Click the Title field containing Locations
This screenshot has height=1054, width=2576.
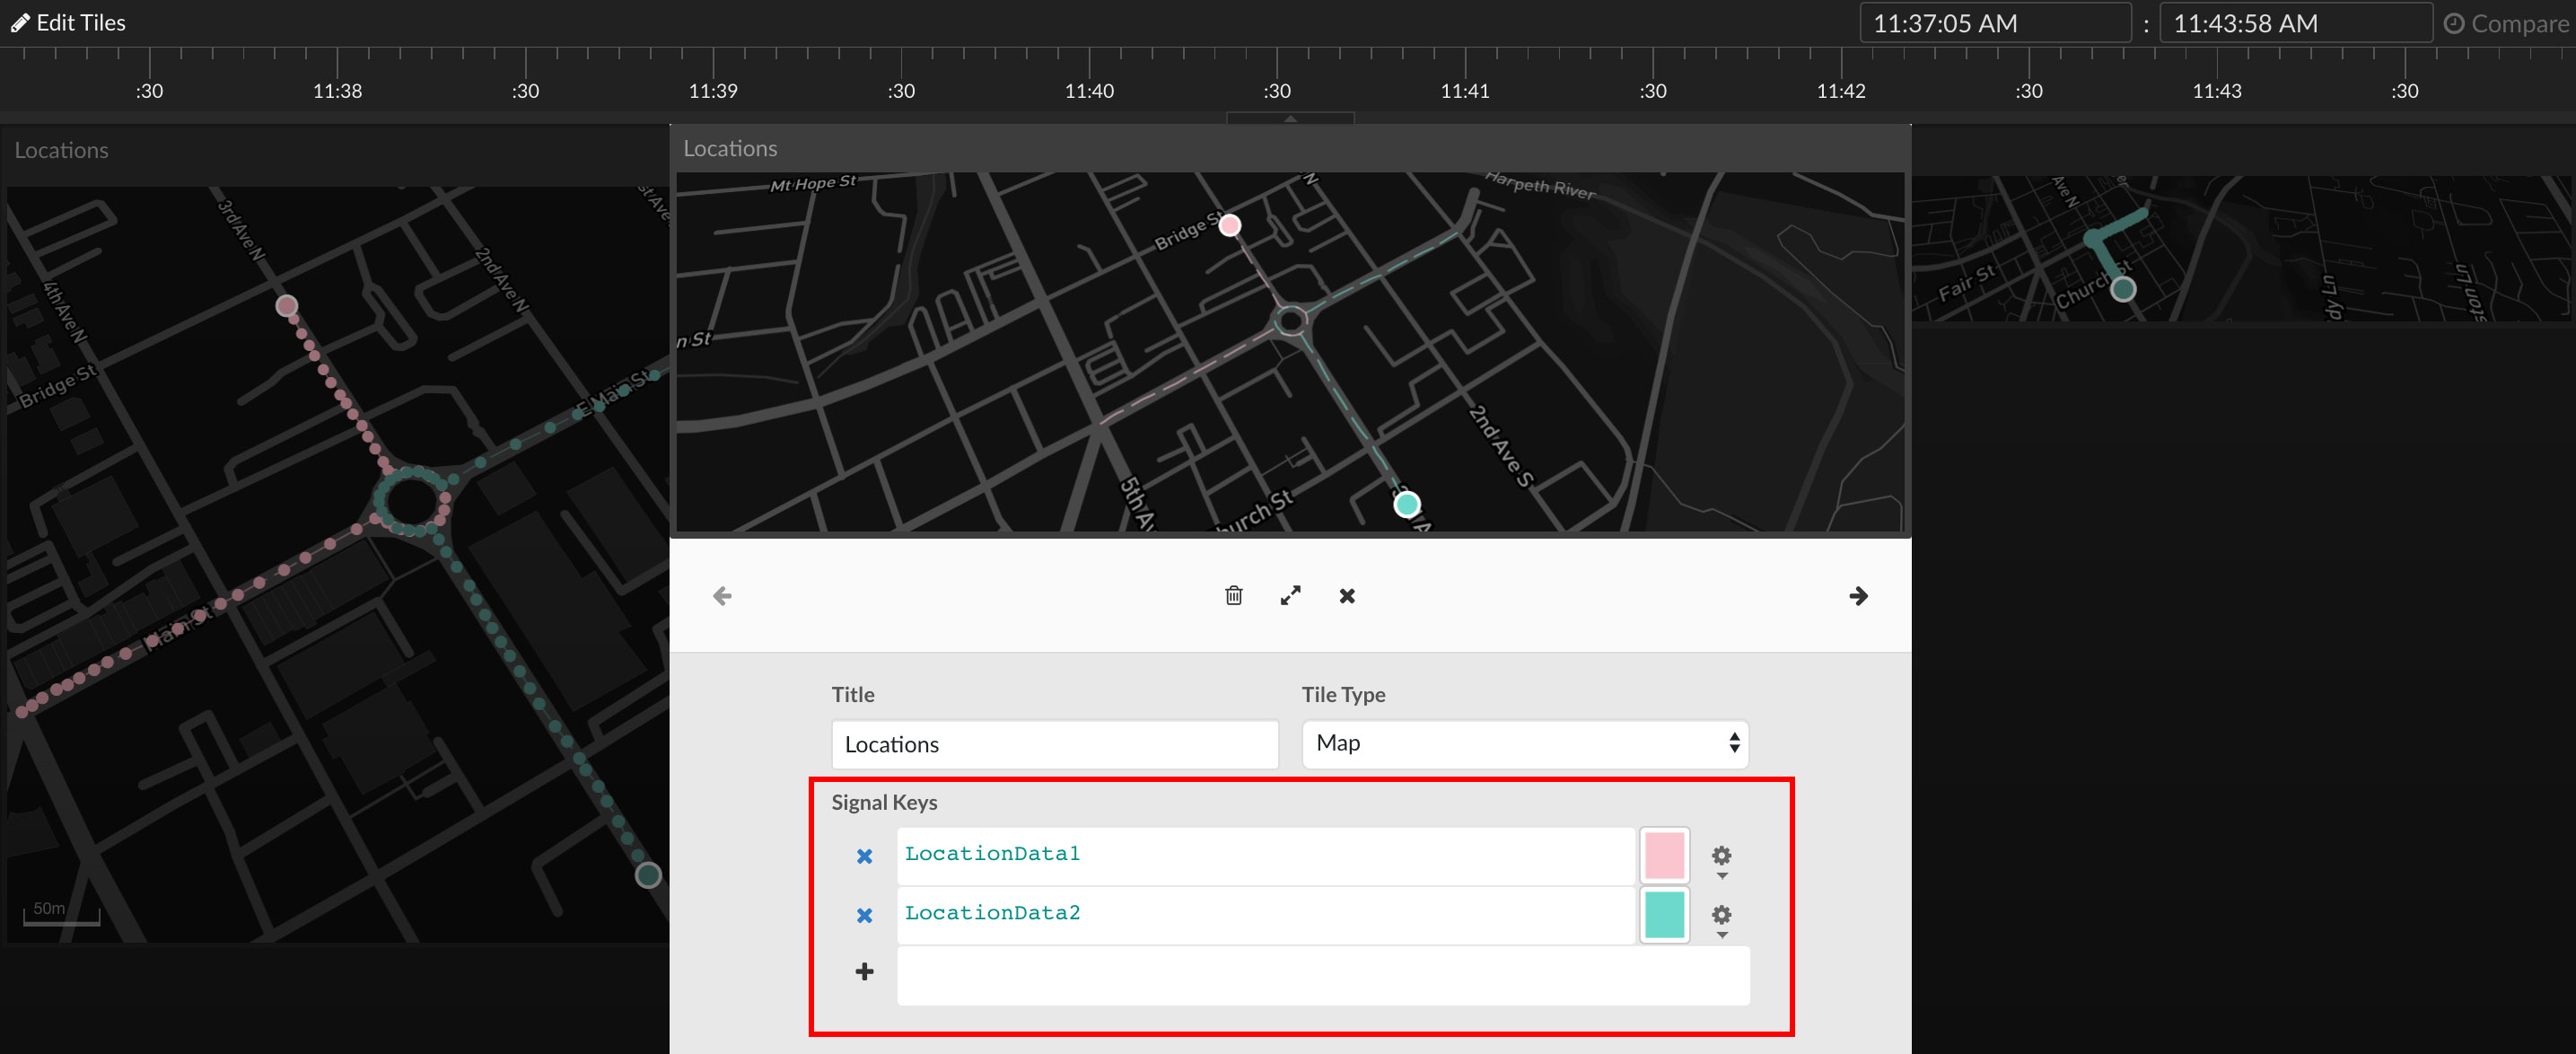(1054, 744)
